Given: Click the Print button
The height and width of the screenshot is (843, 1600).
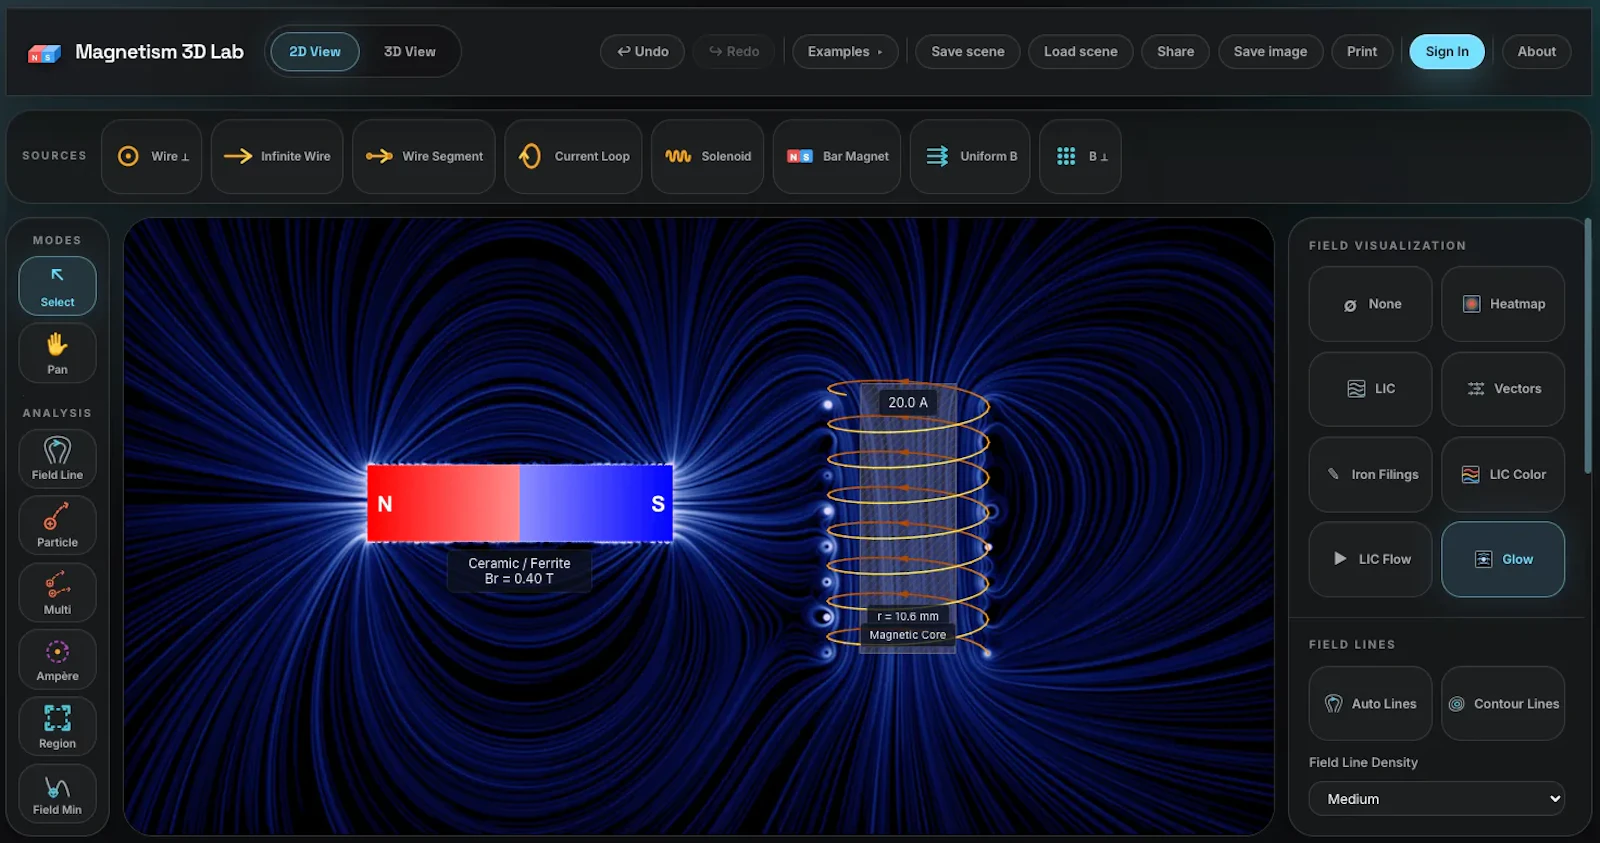Looking at the screenshot, I should 1362,52.
